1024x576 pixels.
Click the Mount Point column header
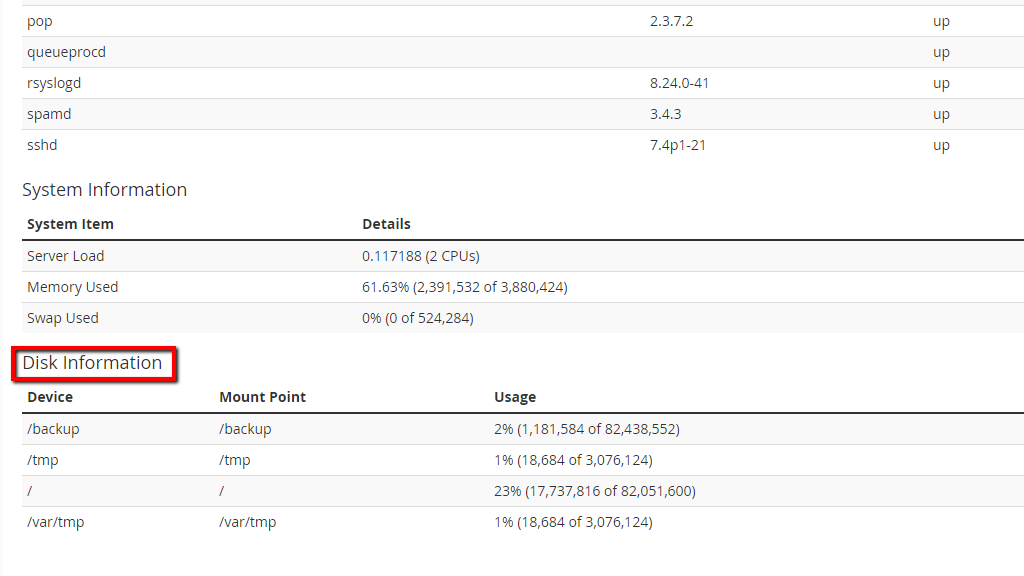[262, 397]
